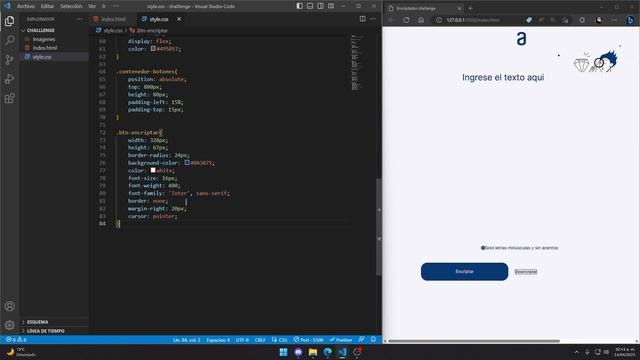This screenshot has height=360, width=640.
Task: Toggle the bottom panel layout icon
Action: click(x=310, y=6)
